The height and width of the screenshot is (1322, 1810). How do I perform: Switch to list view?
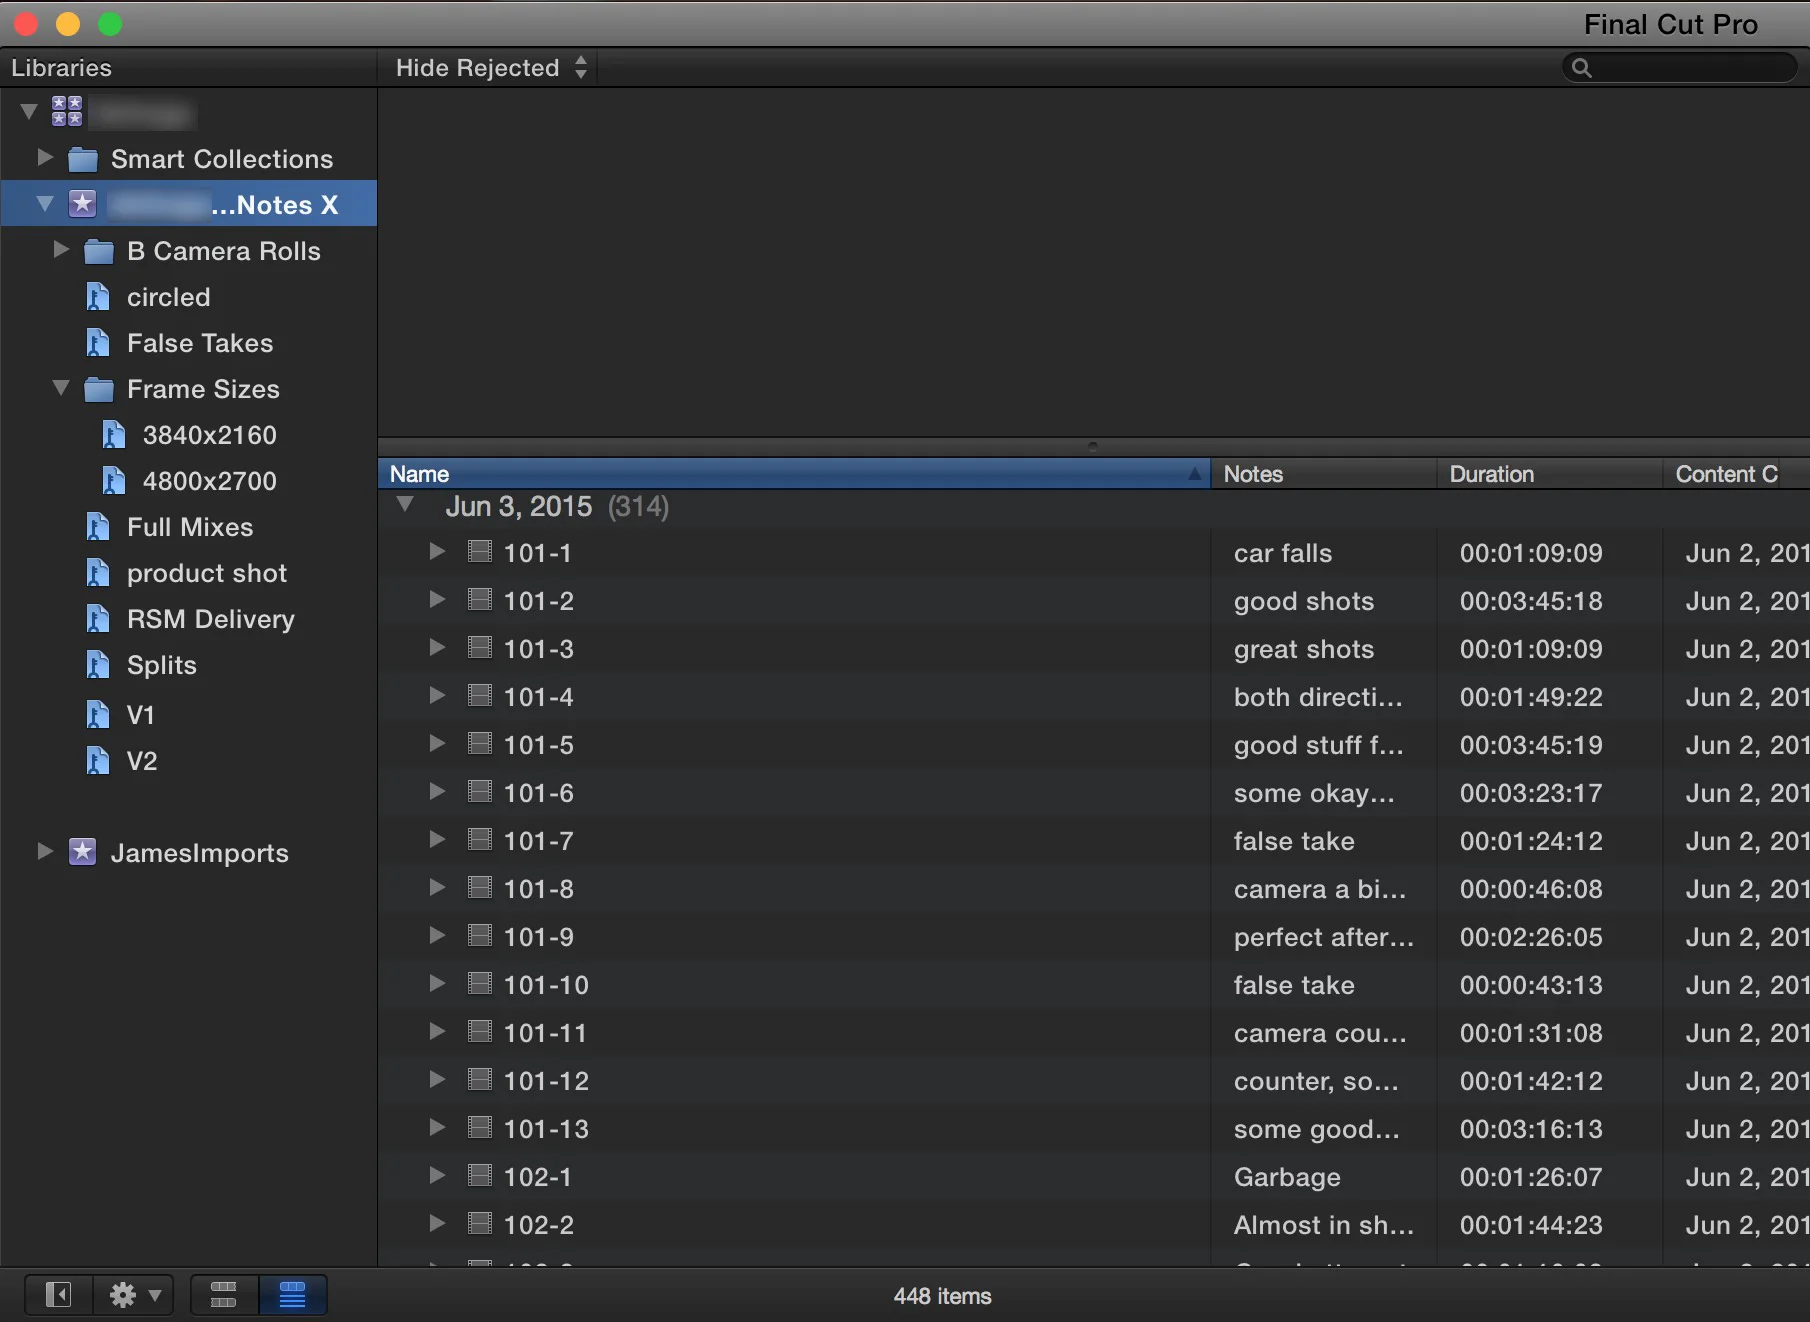pos(292,1295)
